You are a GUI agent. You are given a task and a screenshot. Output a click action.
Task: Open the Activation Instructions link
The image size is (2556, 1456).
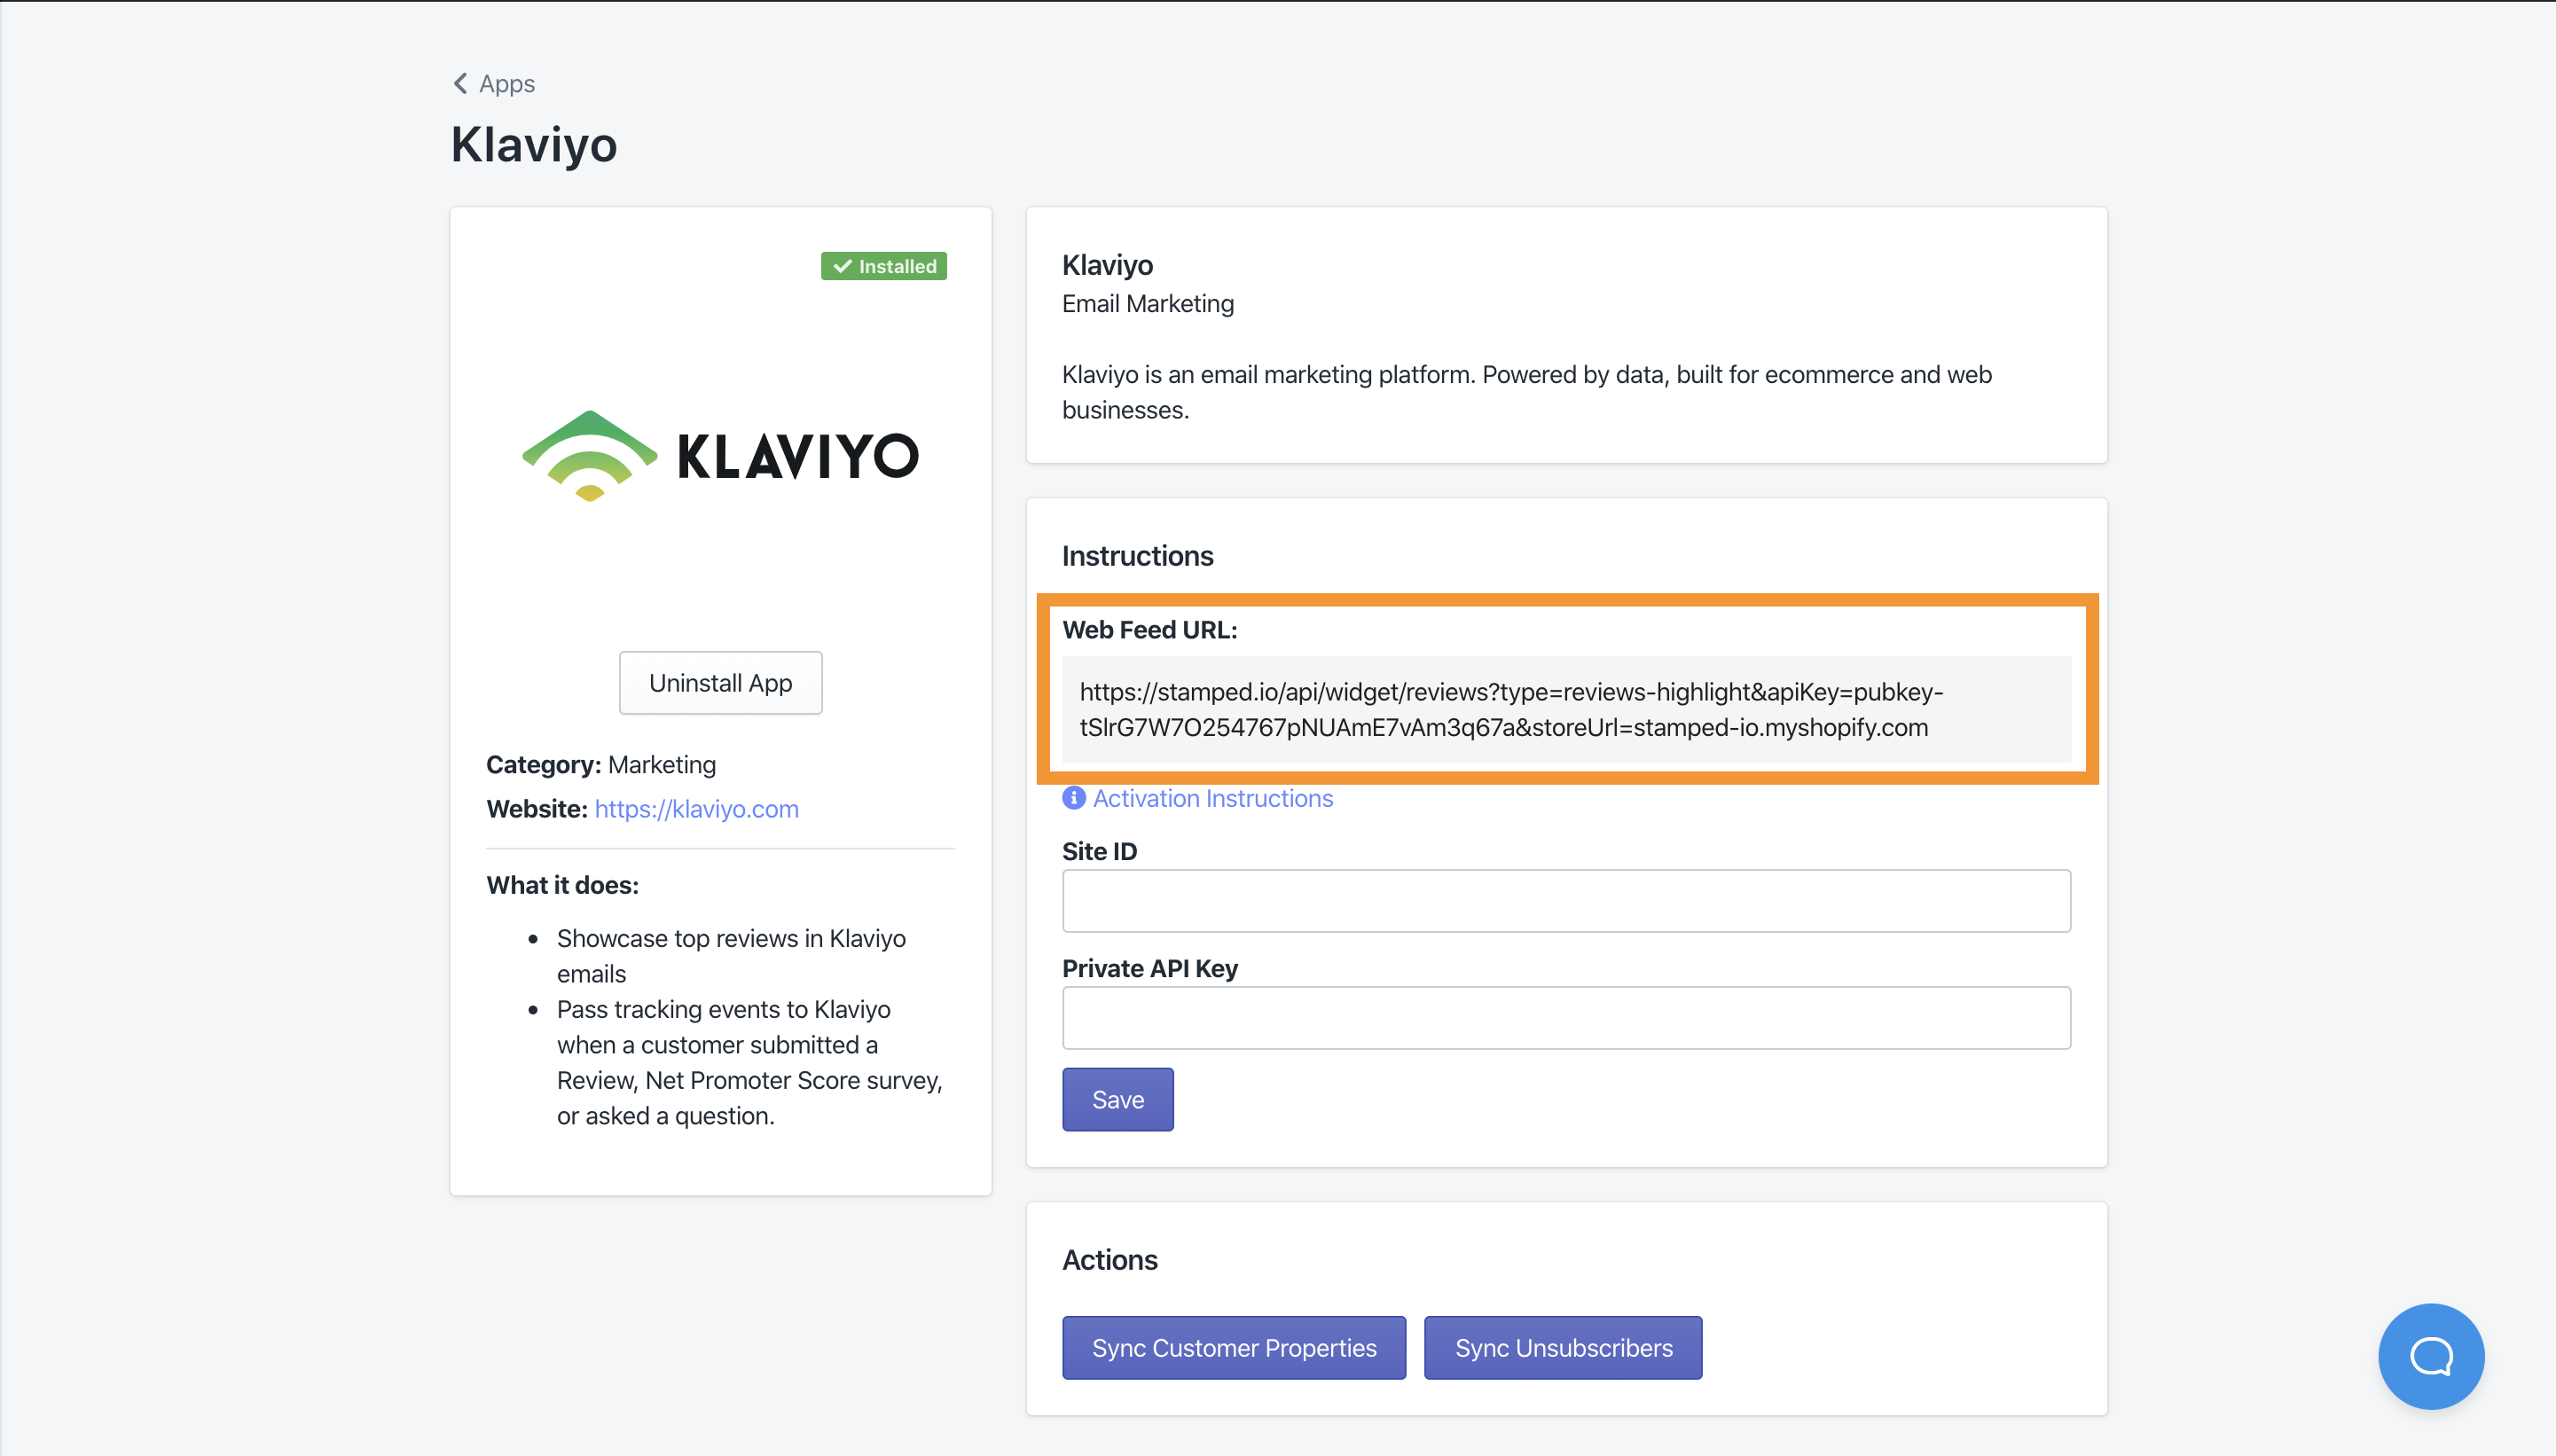pyautogui.click(x=1212, y=798)
